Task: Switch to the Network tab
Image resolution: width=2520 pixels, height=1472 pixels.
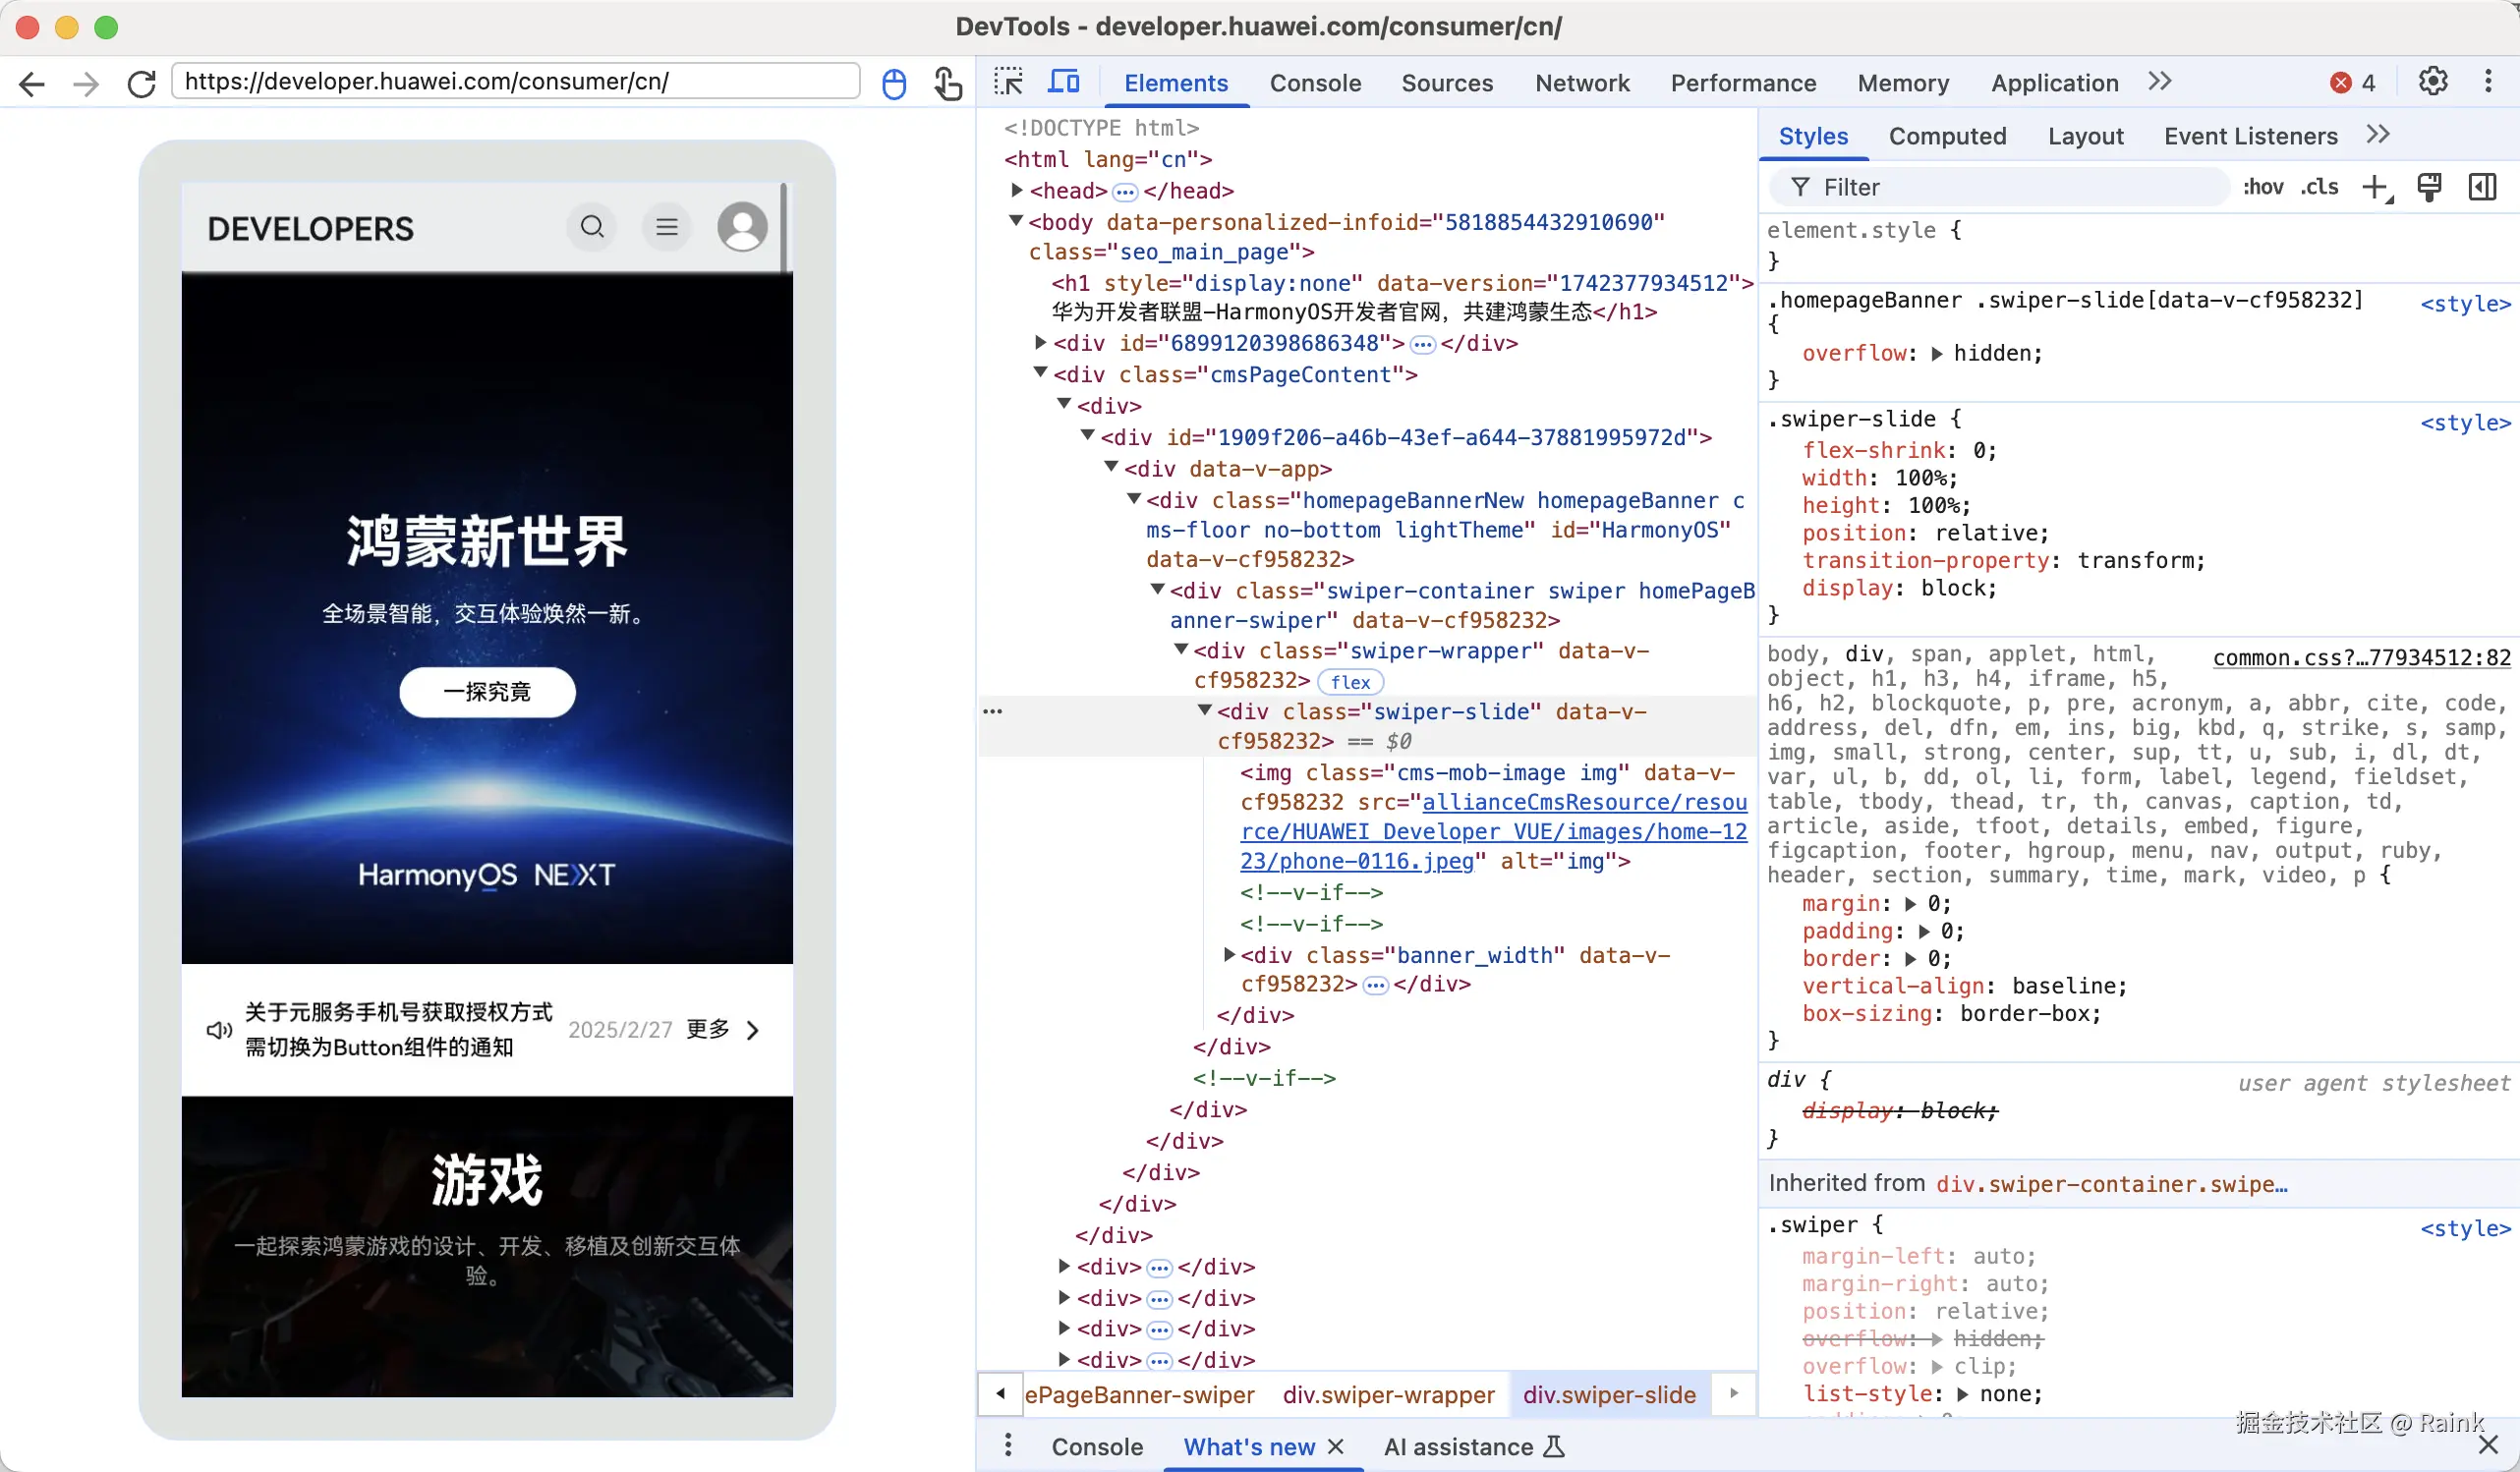Action: (x=1582, y=83)
